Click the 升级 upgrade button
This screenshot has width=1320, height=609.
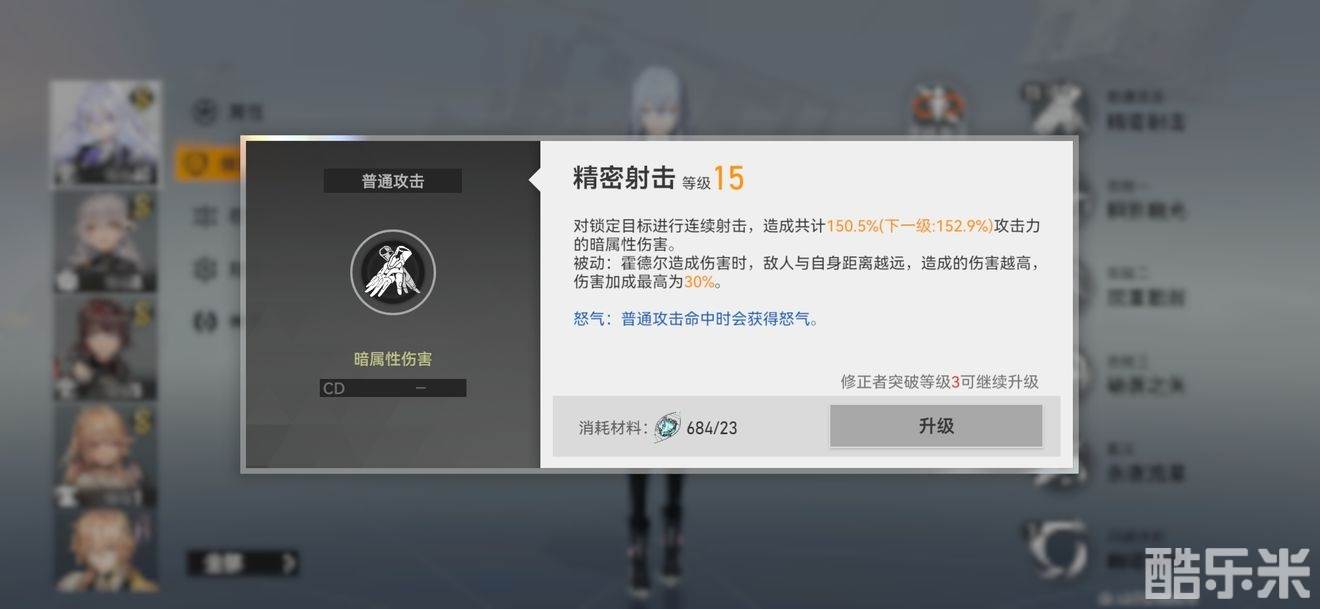point(936,426)
